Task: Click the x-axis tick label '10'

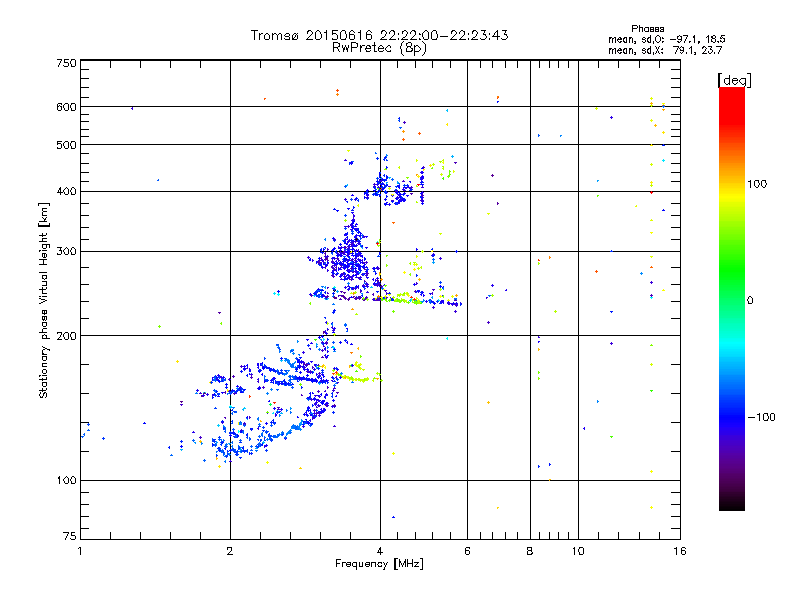Action: point(578,551)
